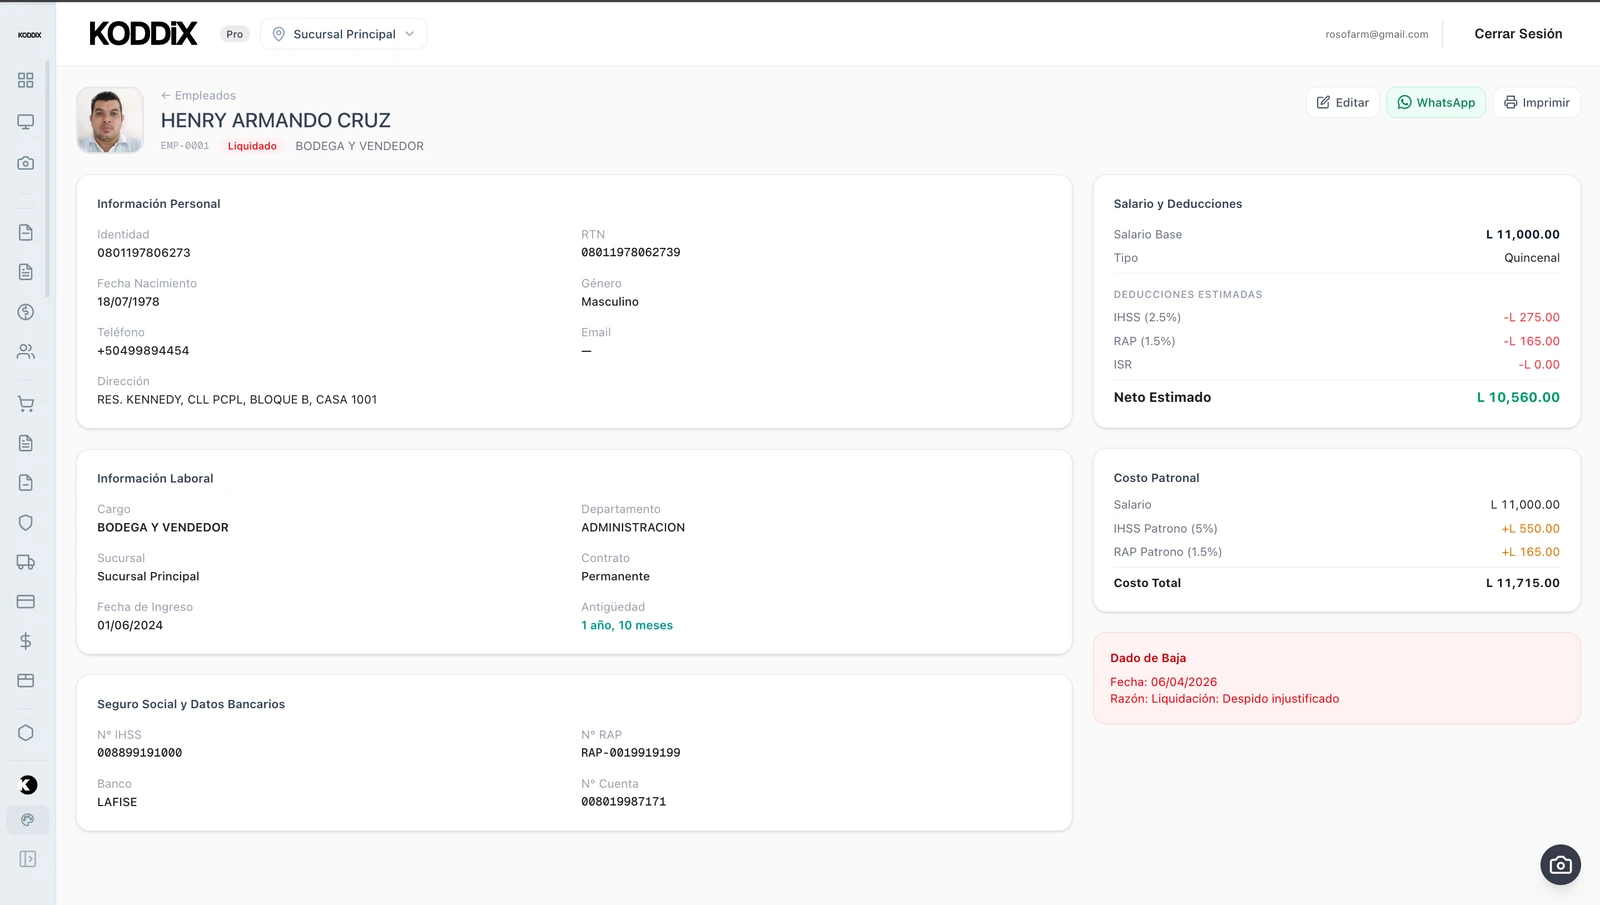The width and height of the screenshot is (1600, 905).
Task: Send message via WhatsApp button
Action: [x=1435, y=103]
